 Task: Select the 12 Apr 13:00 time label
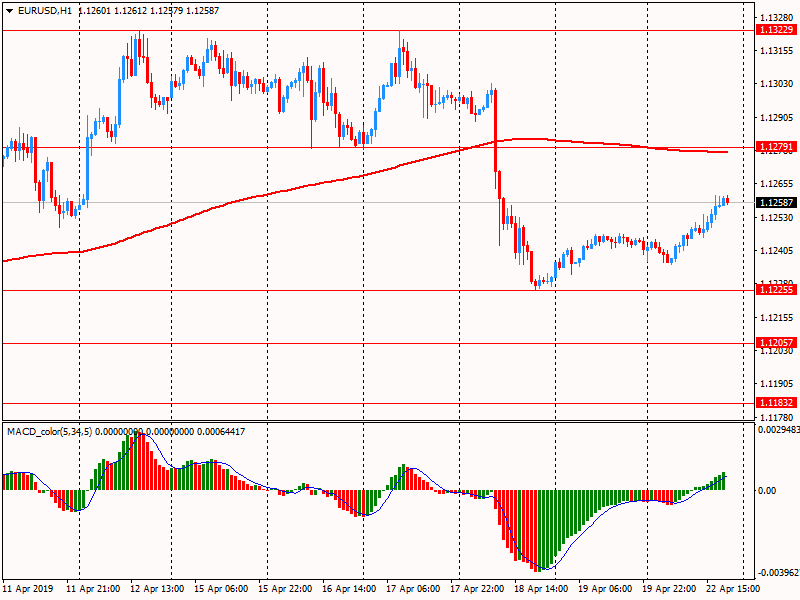[158, 589]
